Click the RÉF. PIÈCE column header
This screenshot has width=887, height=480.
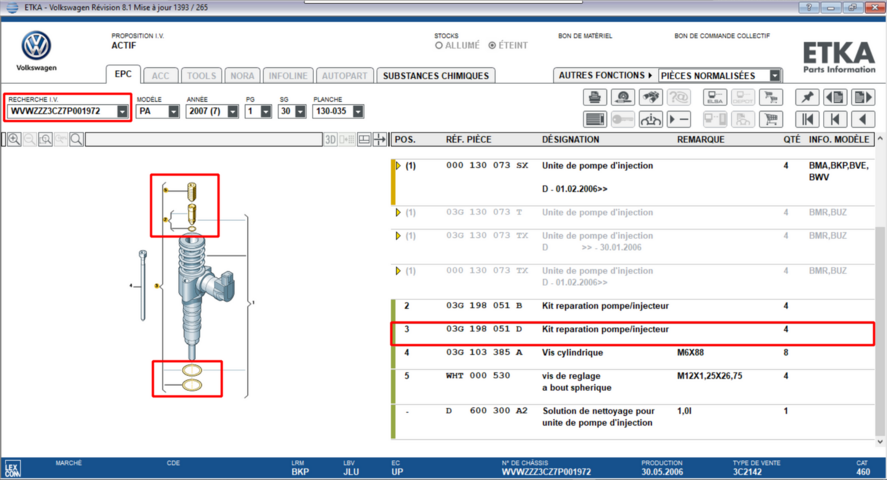[x=468, y=140]
